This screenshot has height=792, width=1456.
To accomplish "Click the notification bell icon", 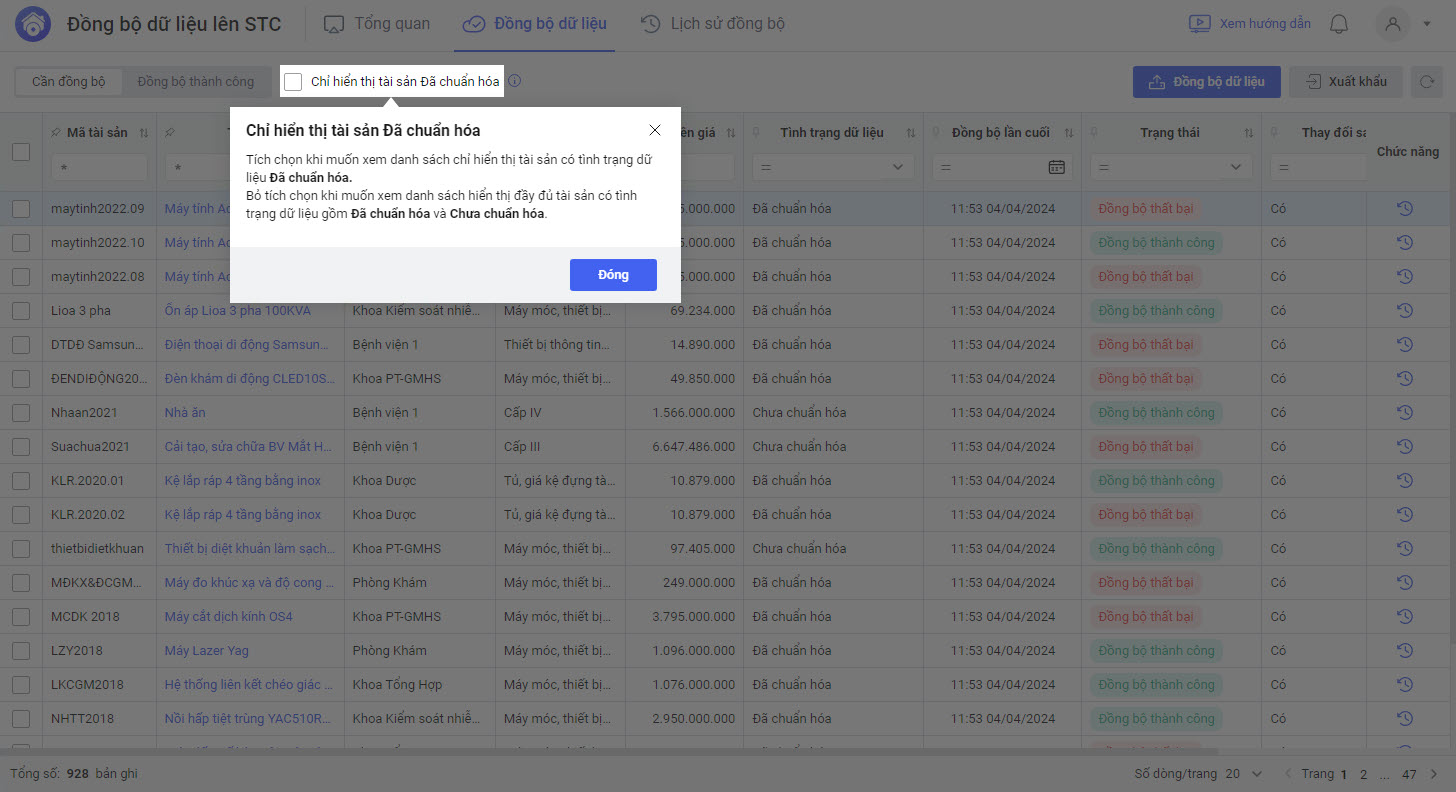I will pyautogui.click(x=1339, y=24).
